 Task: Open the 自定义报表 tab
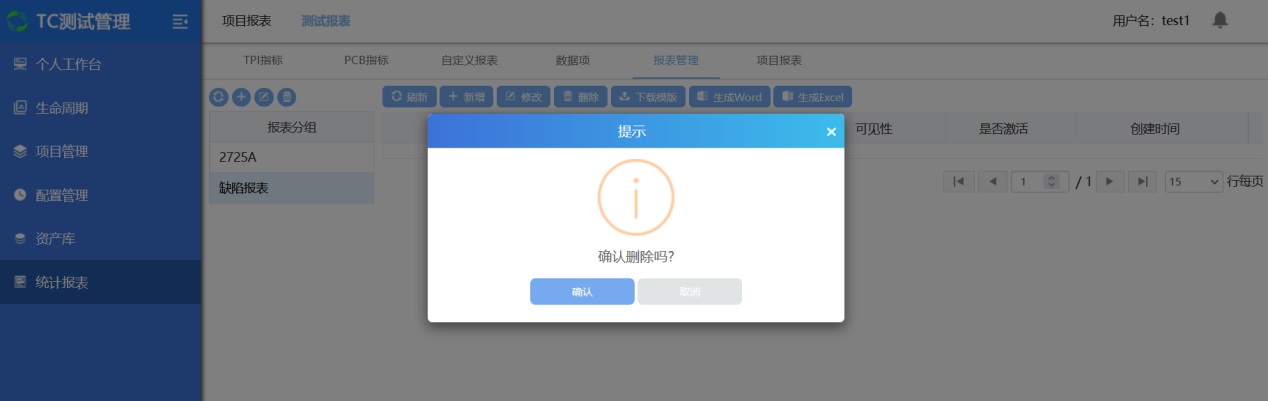point(470,60)
